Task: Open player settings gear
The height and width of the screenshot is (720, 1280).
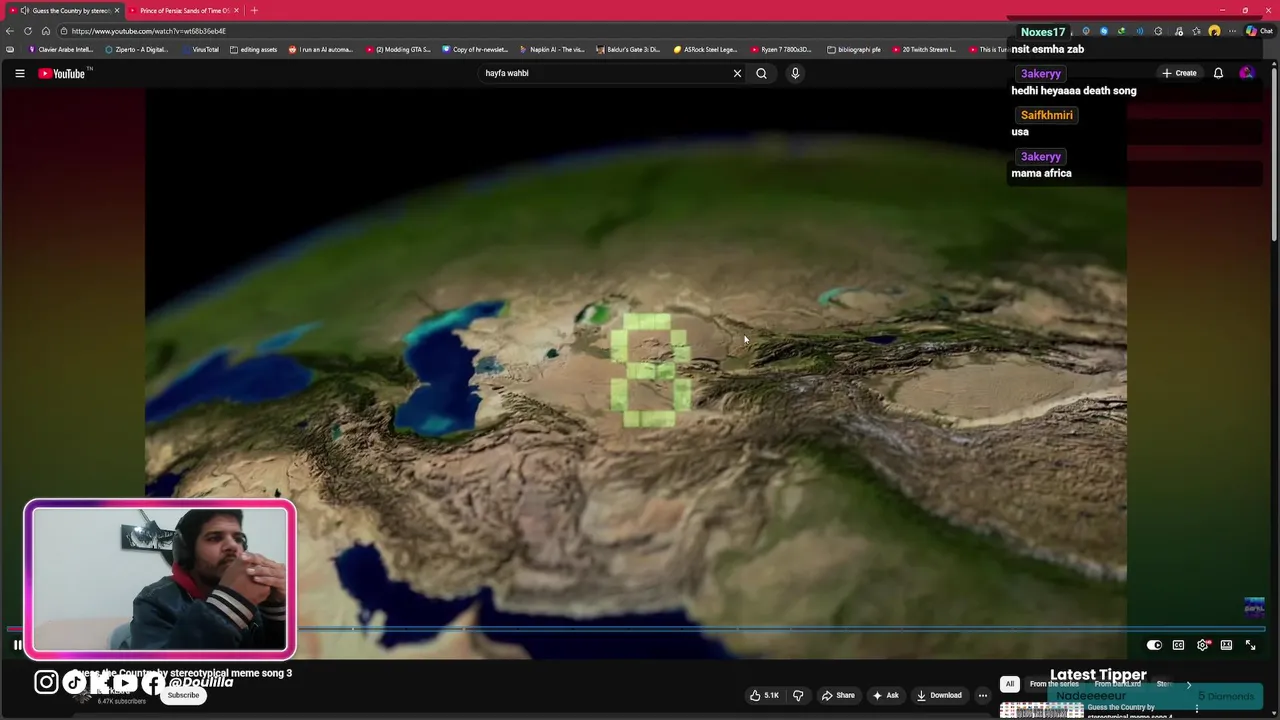Action: tap(1203, 645)
